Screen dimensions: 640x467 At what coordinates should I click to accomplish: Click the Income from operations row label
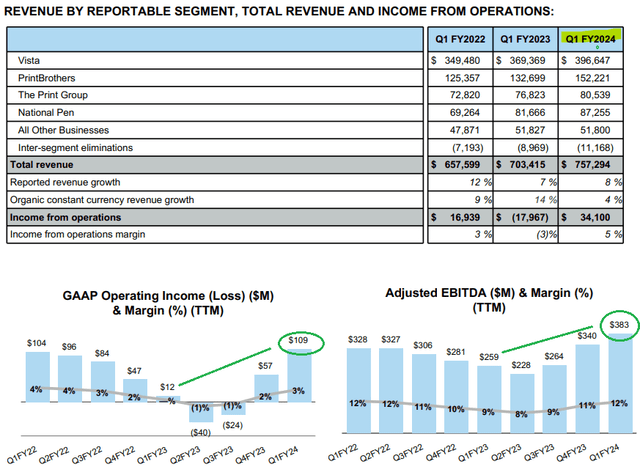coord(65,217)
